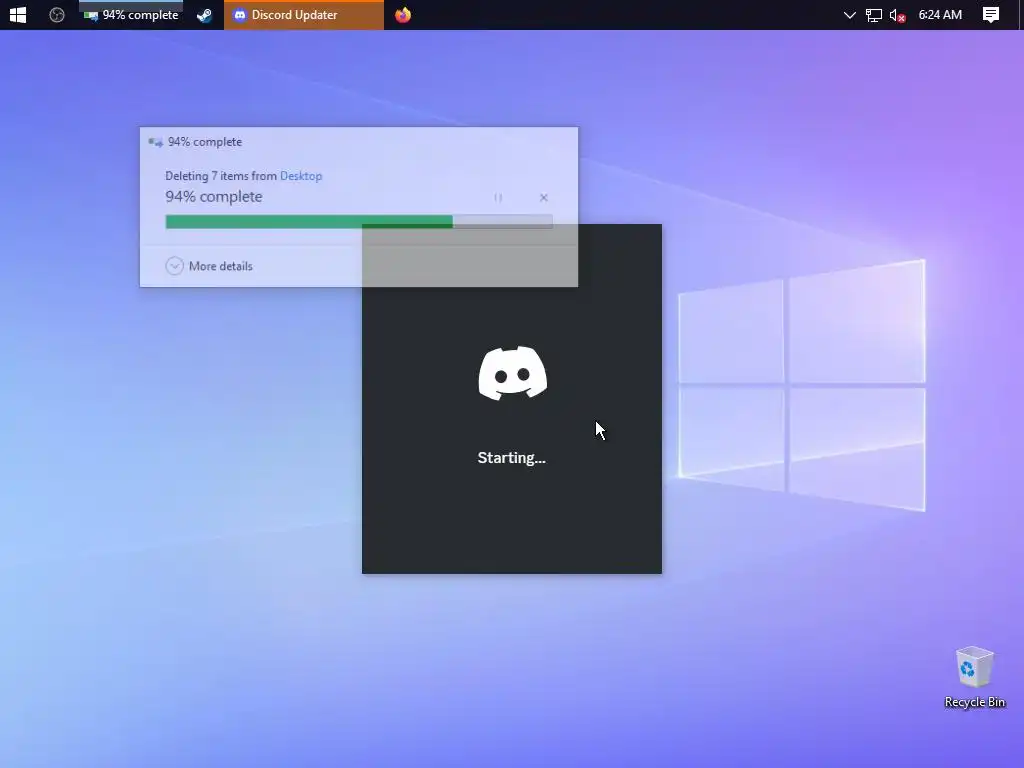1024x768 pixels.
Task: Click the 94% complete dialog title bar
Action: pos(359,142)
